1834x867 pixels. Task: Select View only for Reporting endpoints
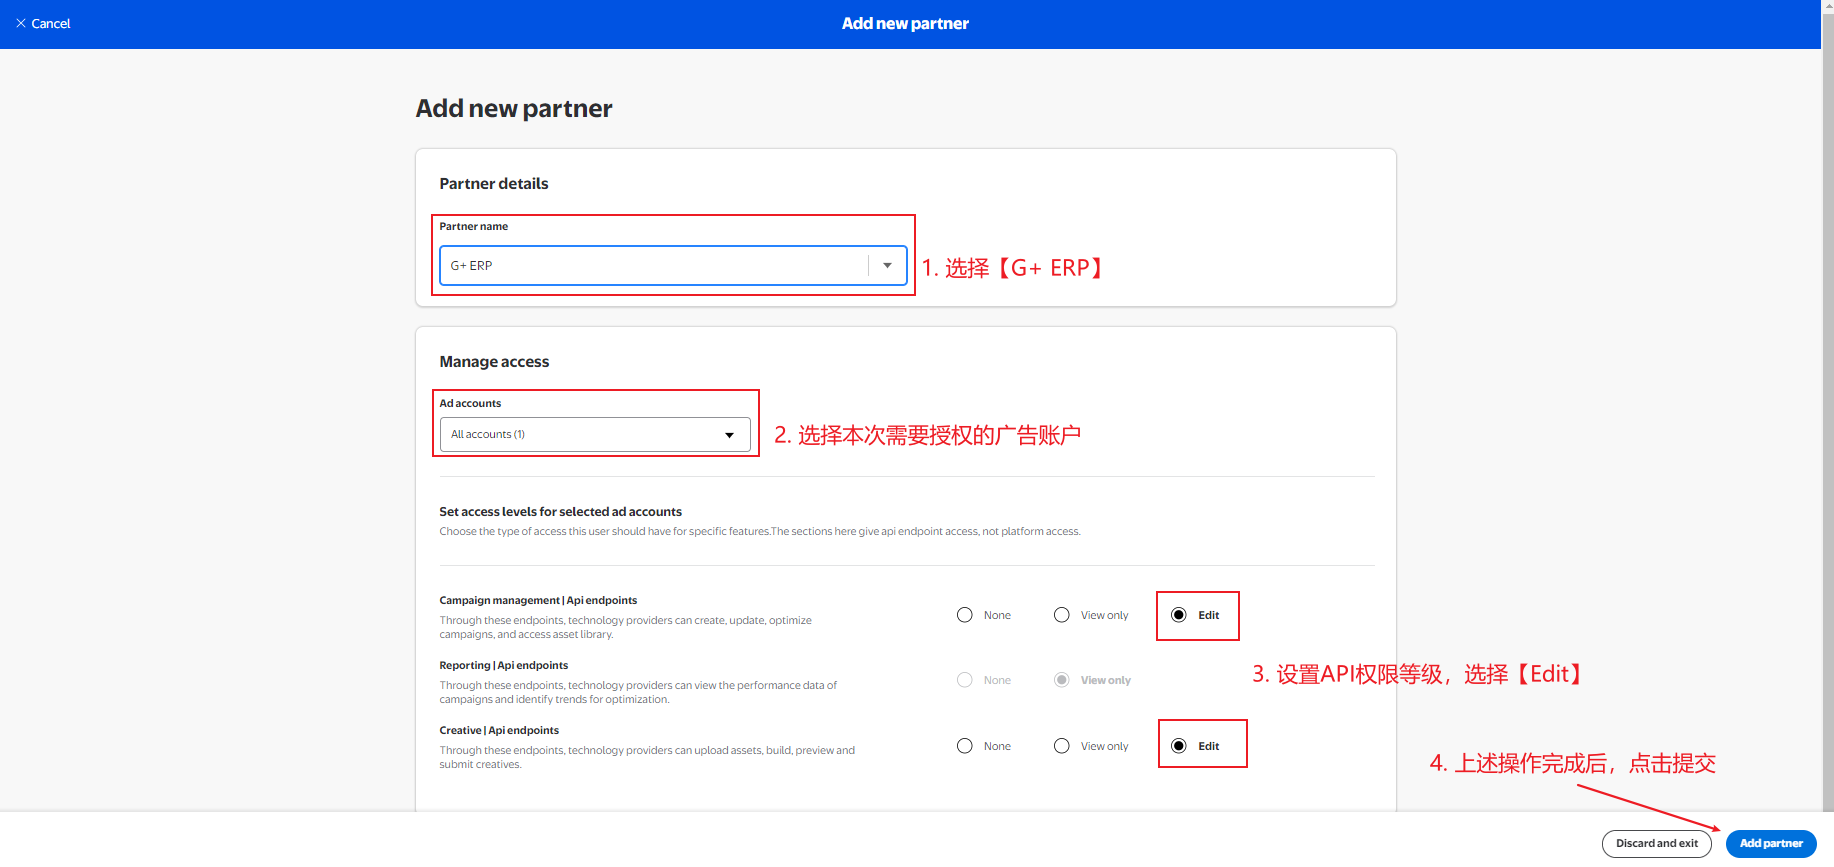[x=1062, y=680]
